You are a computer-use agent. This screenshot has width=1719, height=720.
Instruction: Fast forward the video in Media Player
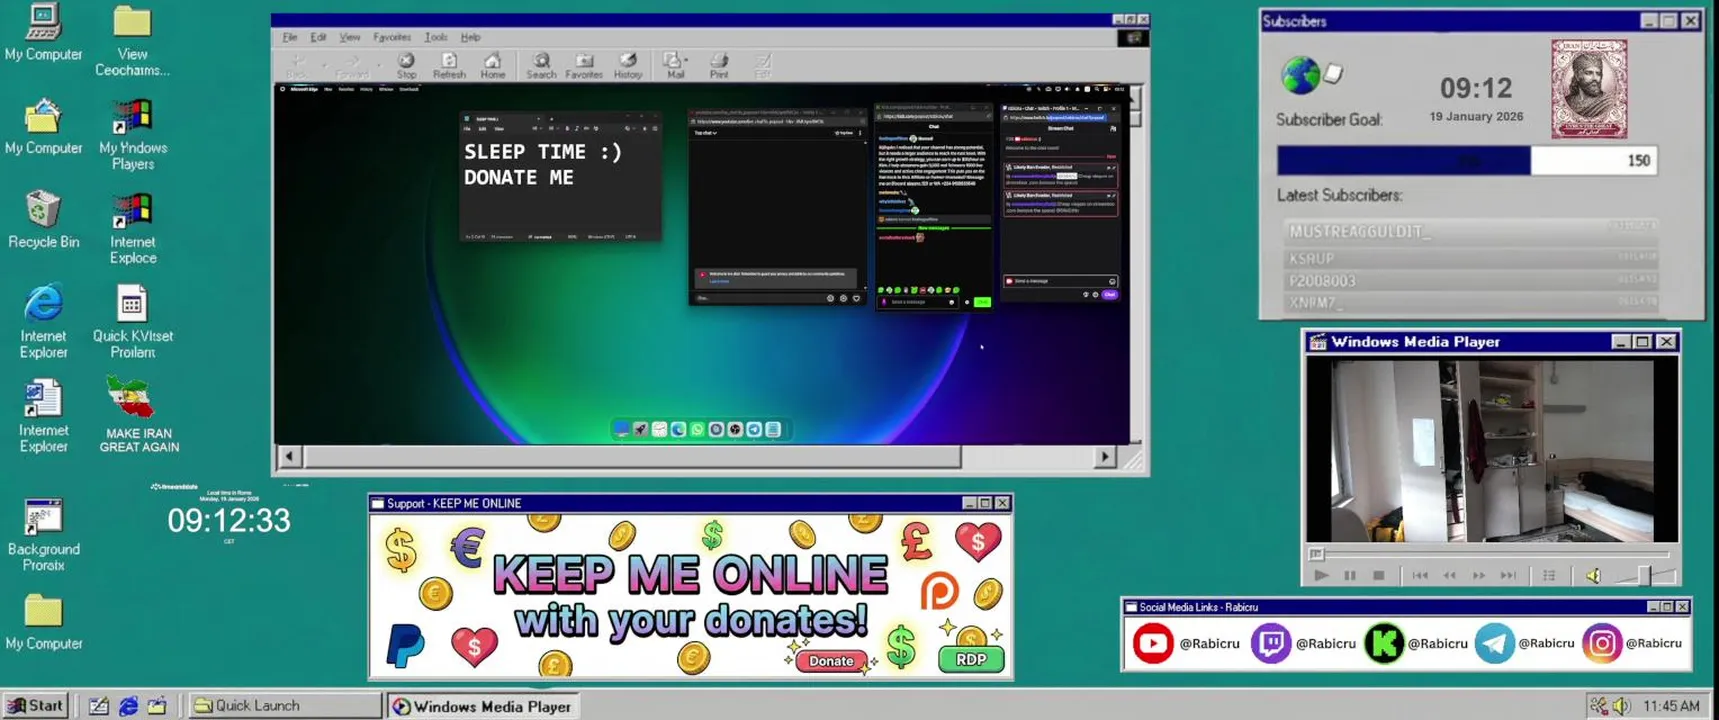pyautogui.click(x=1479, y=576)
